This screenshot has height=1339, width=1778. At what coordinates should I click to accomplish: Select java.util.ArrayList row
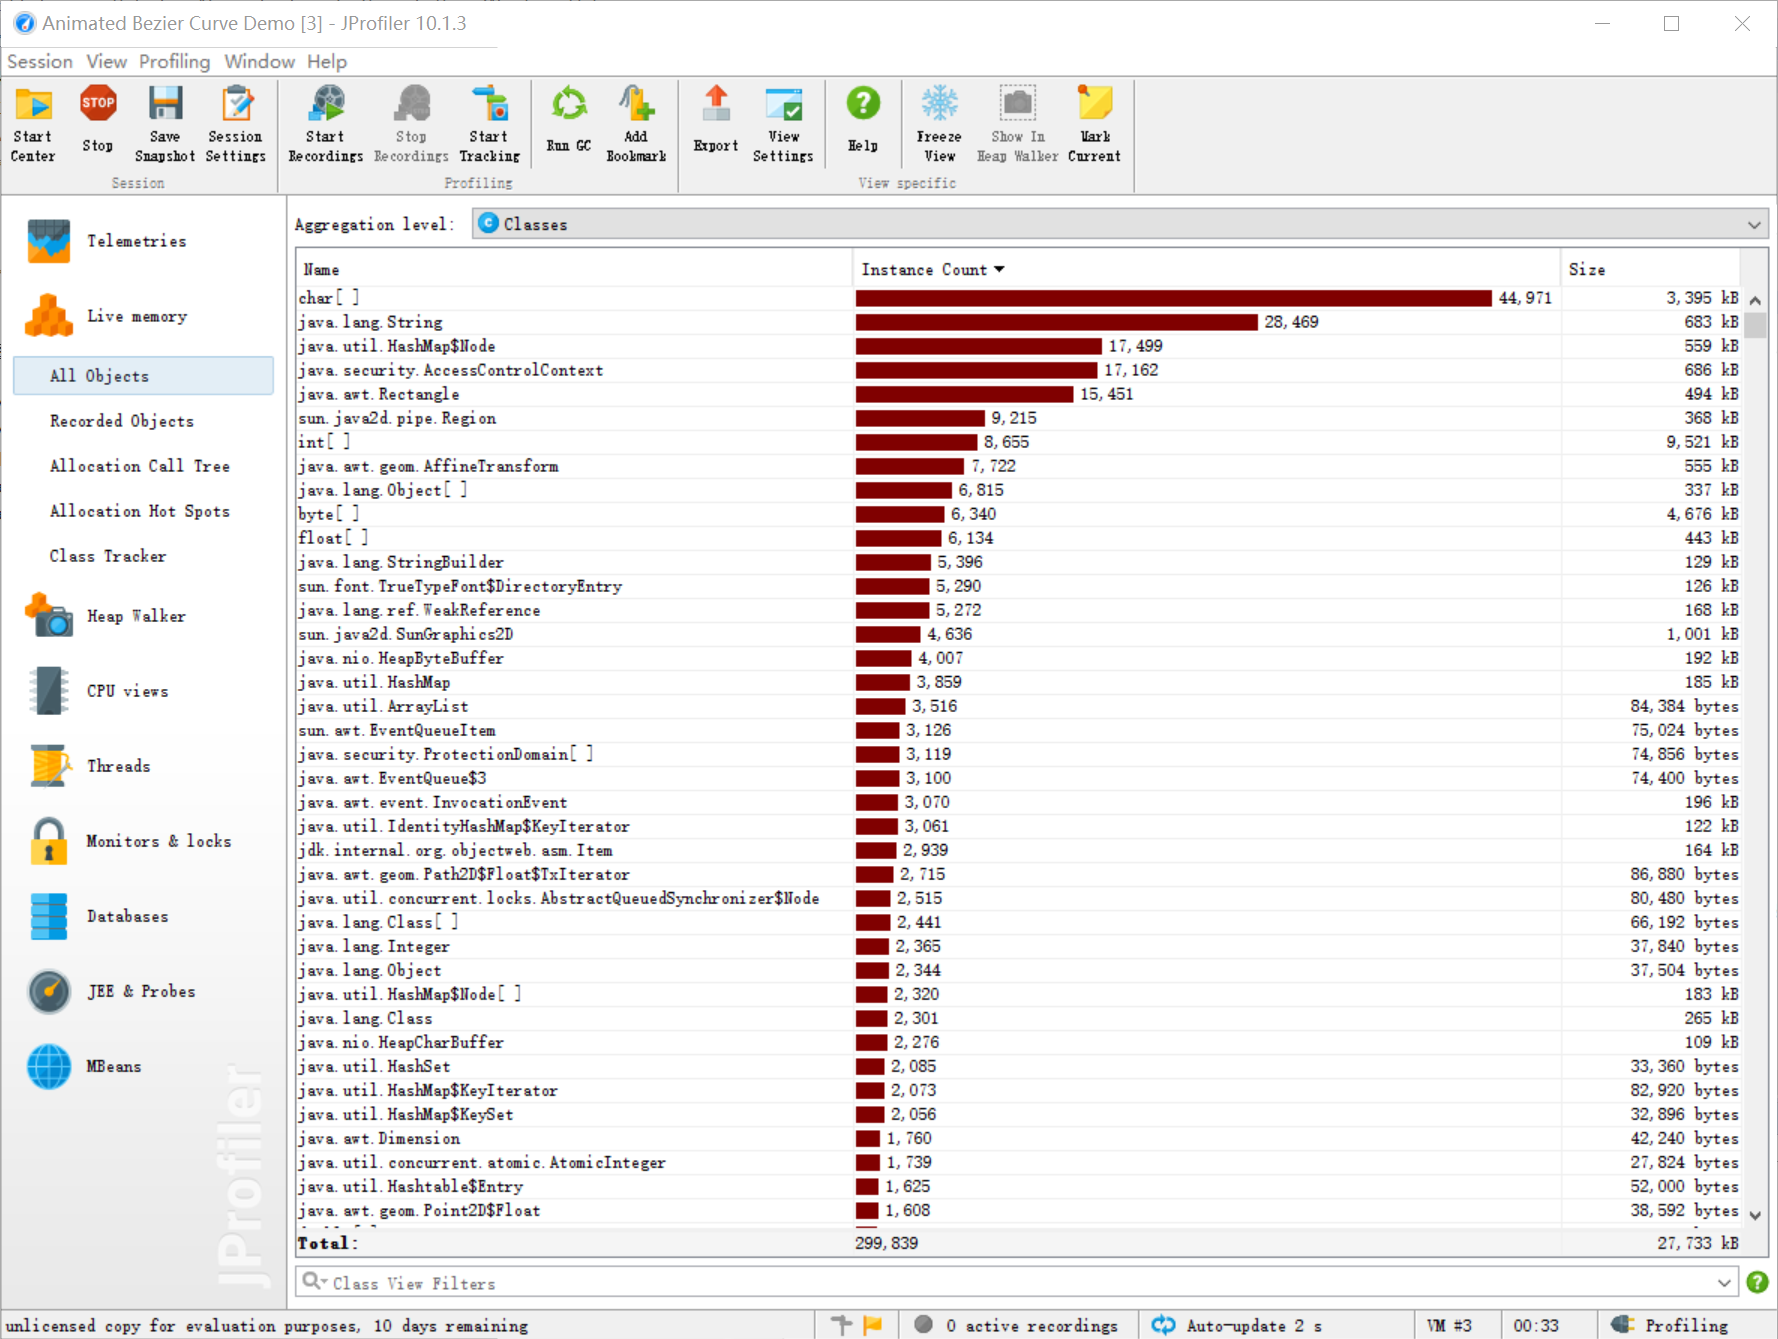point(1018,706)
